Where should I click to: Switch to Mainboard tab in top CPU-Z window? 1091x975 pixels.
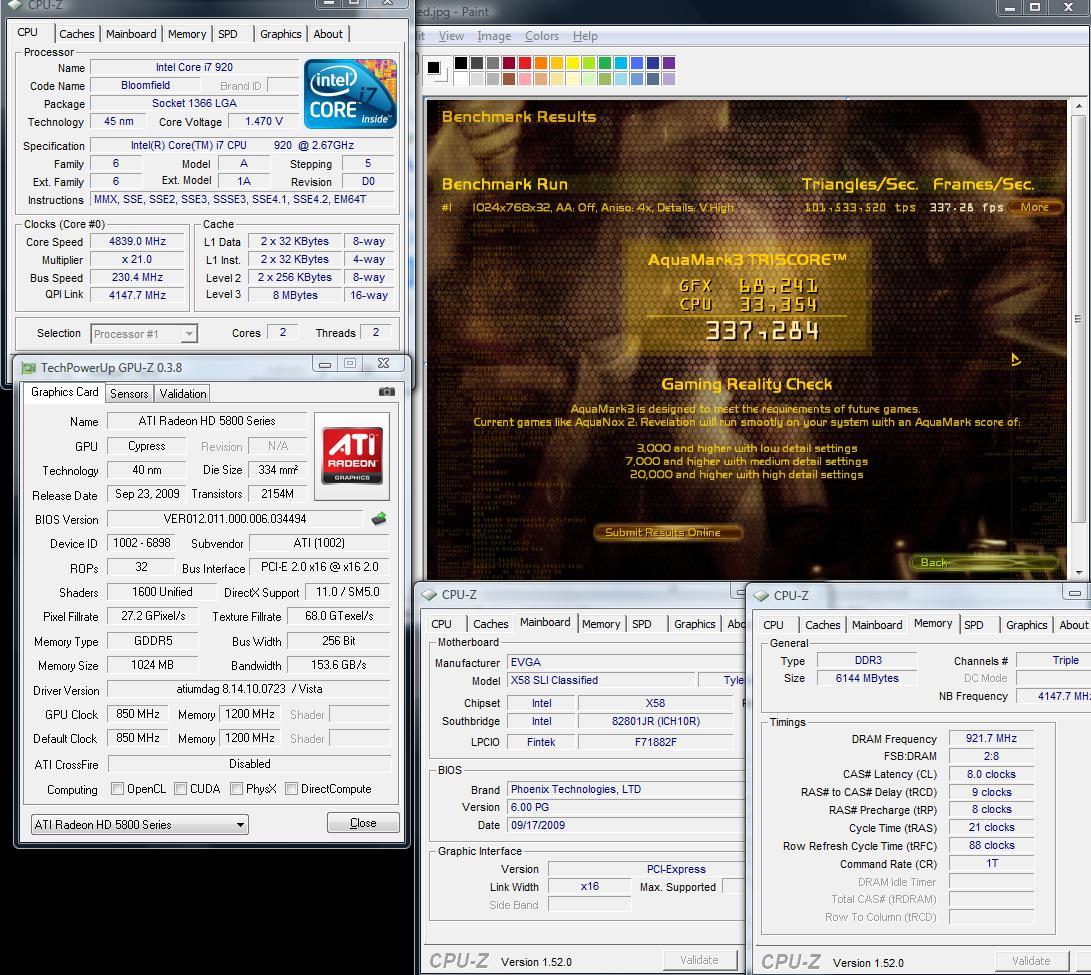tap(131, 34)
